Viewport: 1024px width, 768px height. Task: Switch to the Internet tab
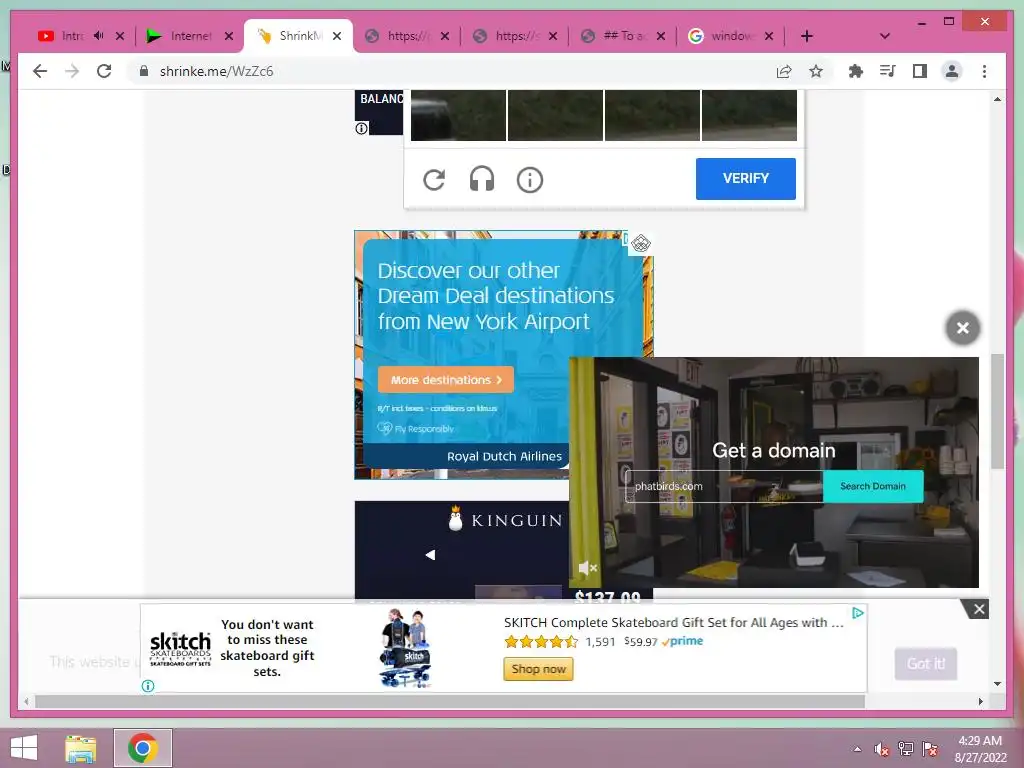[x=190, y=36]
